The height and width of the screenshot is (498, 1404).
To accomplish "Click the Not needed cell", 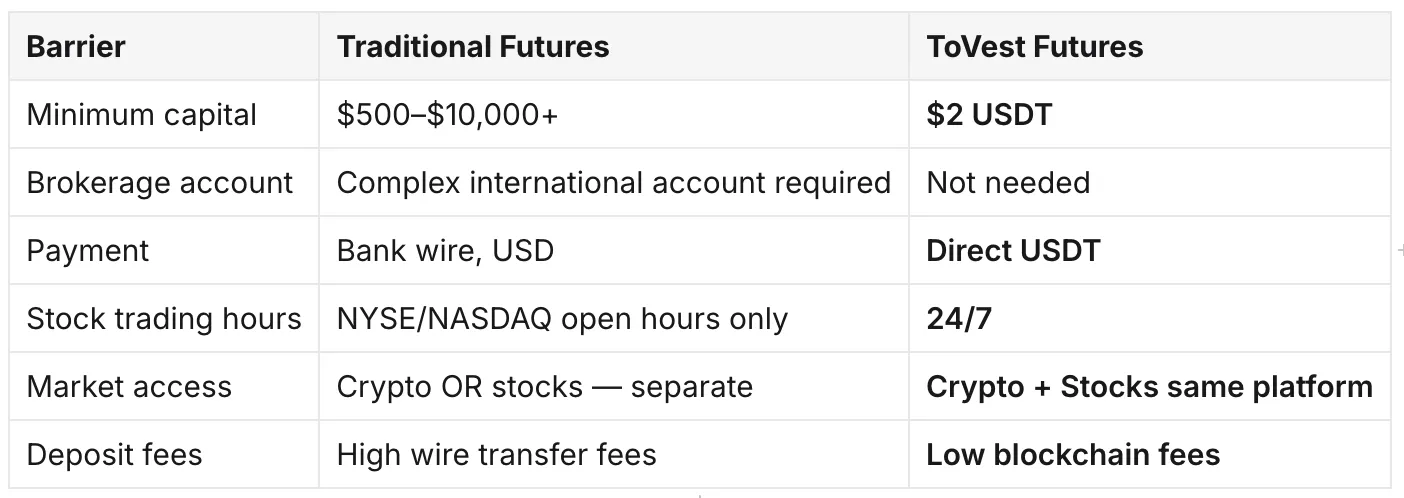I will point(1008,182).
